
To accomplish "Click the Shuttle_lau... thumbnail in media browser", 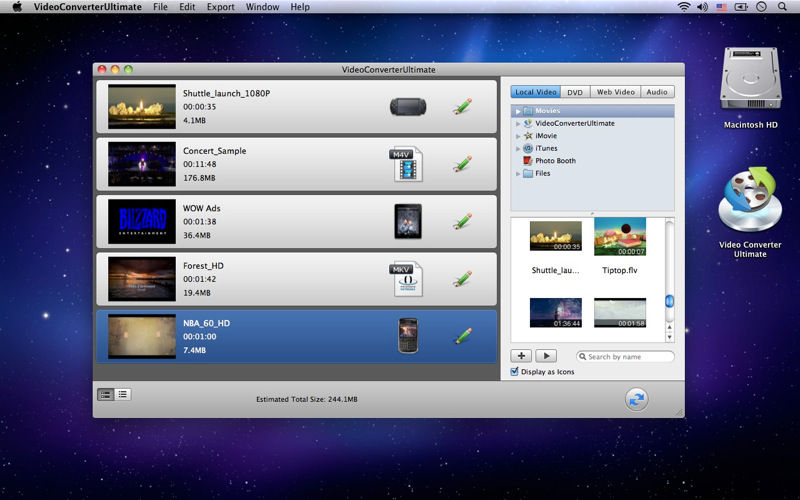I will 556,236.
